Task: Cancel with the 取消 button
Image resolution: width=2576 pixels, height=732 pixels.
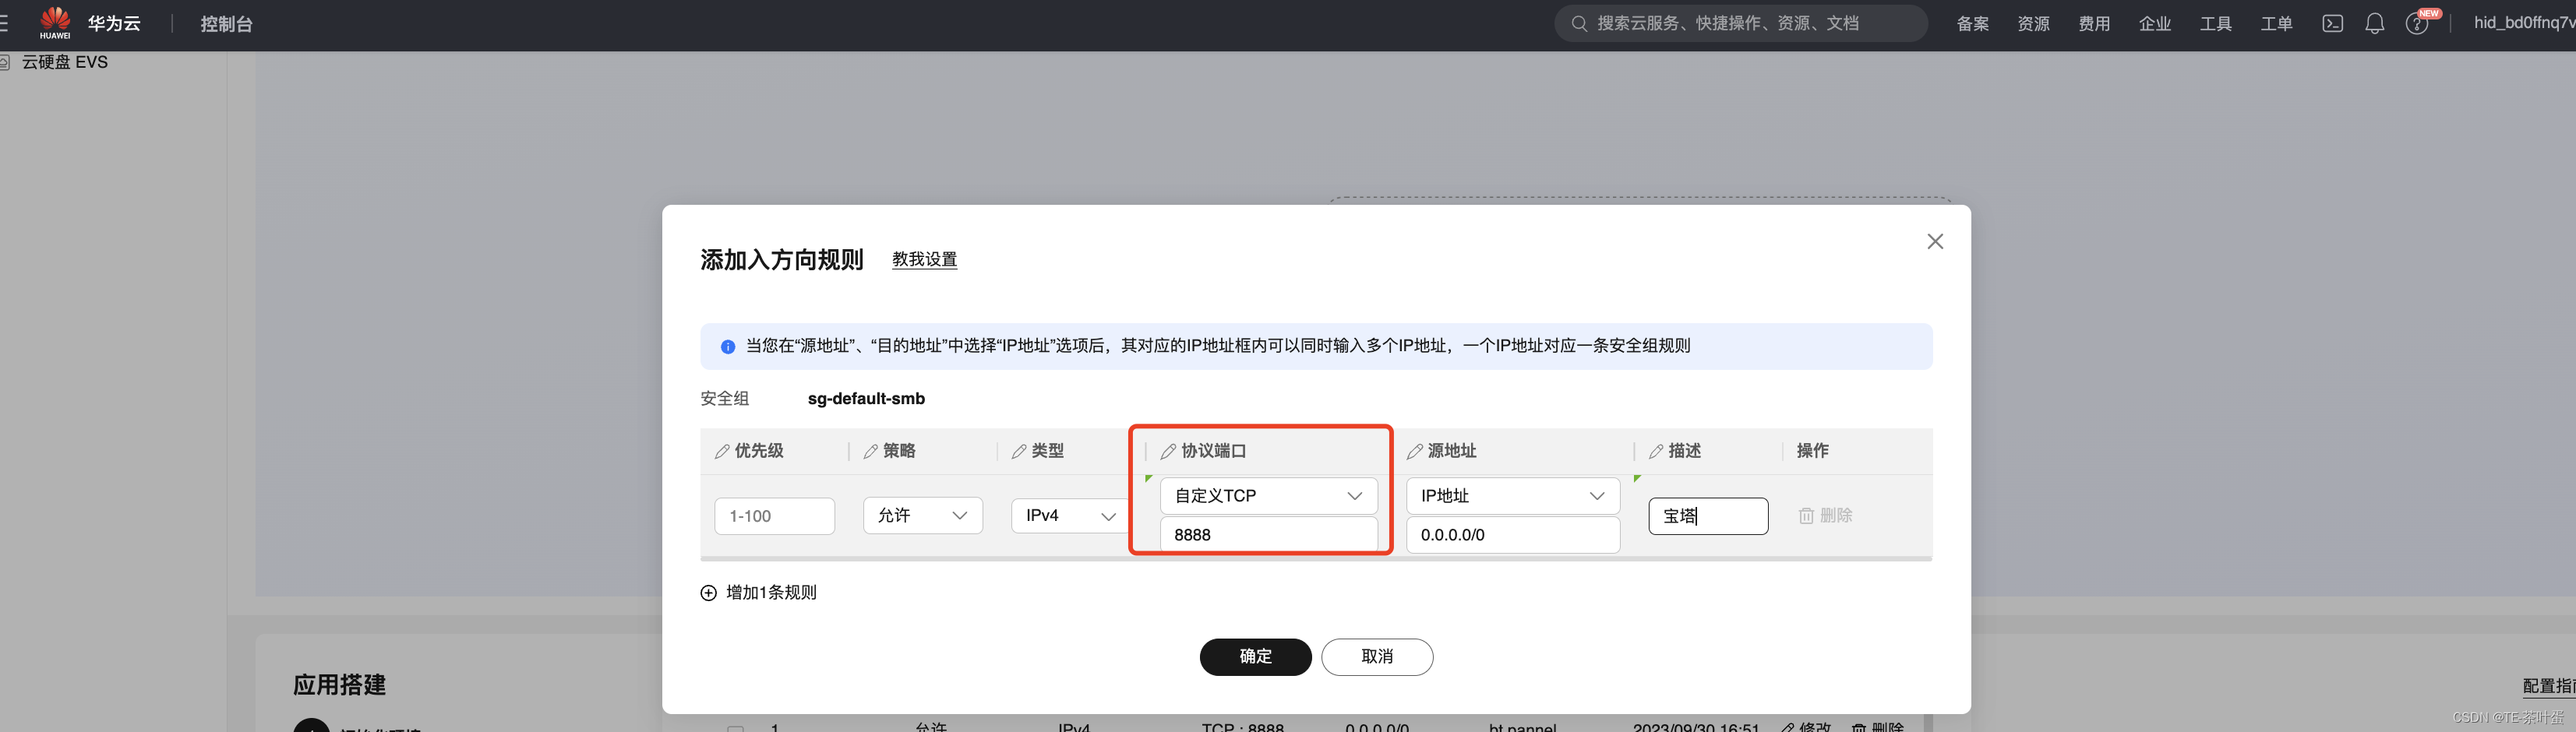Action: pos(1377,657)
